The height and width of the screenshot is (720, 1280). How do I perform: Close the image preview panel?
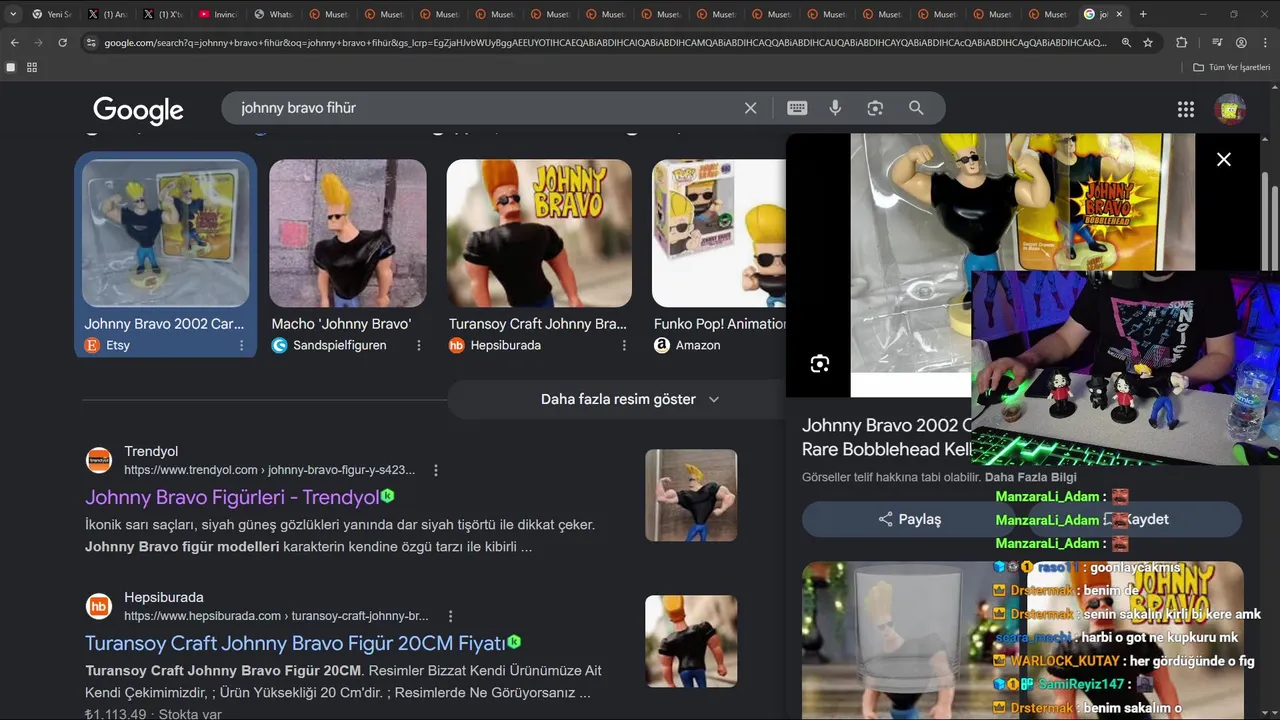click(1223, 159)
